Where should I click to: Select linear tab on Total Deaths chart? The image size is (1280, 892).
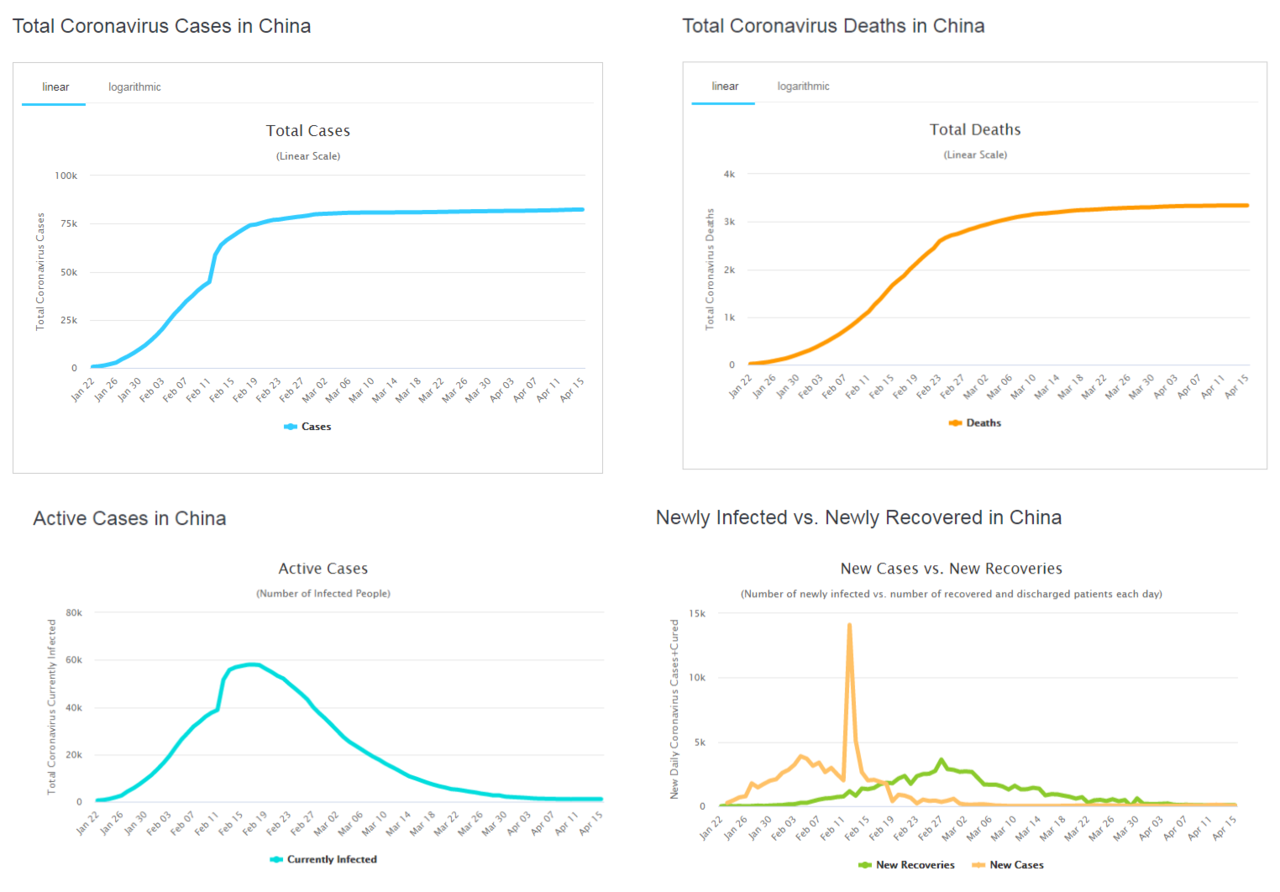725,86
